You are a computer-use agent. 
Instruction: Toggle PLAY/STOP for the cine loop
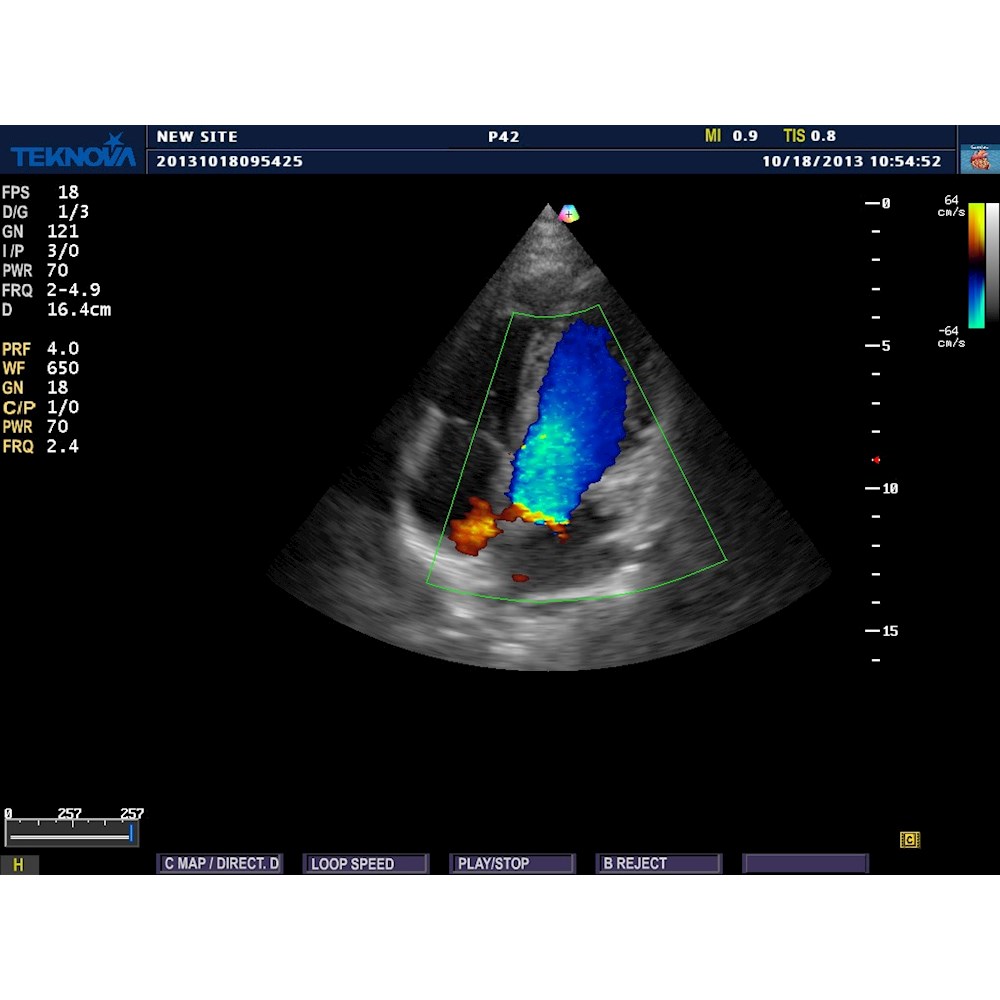[x=512, y=863]
